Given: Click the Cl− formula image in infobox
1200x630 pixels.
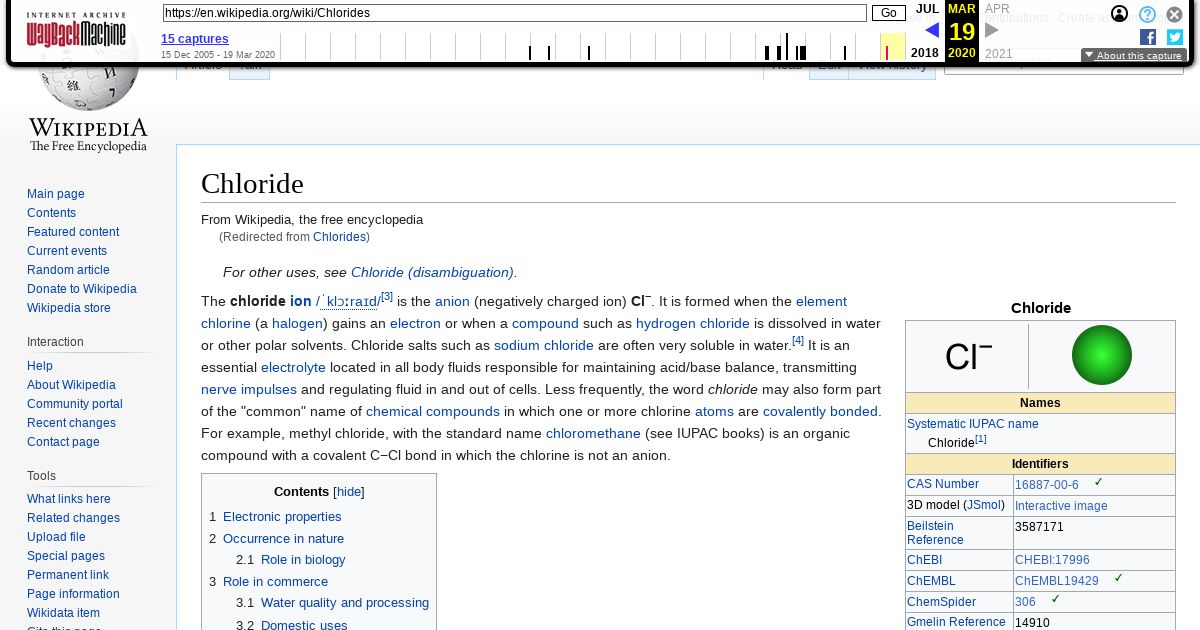Looking at the screenshot, I should pyautogui.click(x=968, y=356).
